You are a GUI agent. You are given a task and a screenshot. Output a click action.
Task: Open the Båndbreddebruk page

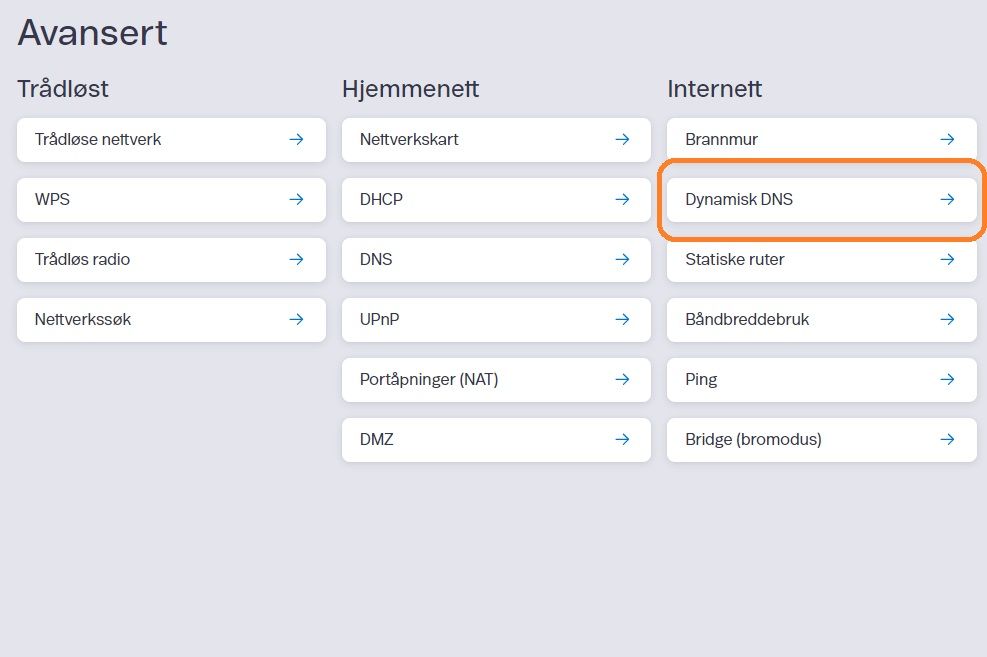(x=820, y=320)
